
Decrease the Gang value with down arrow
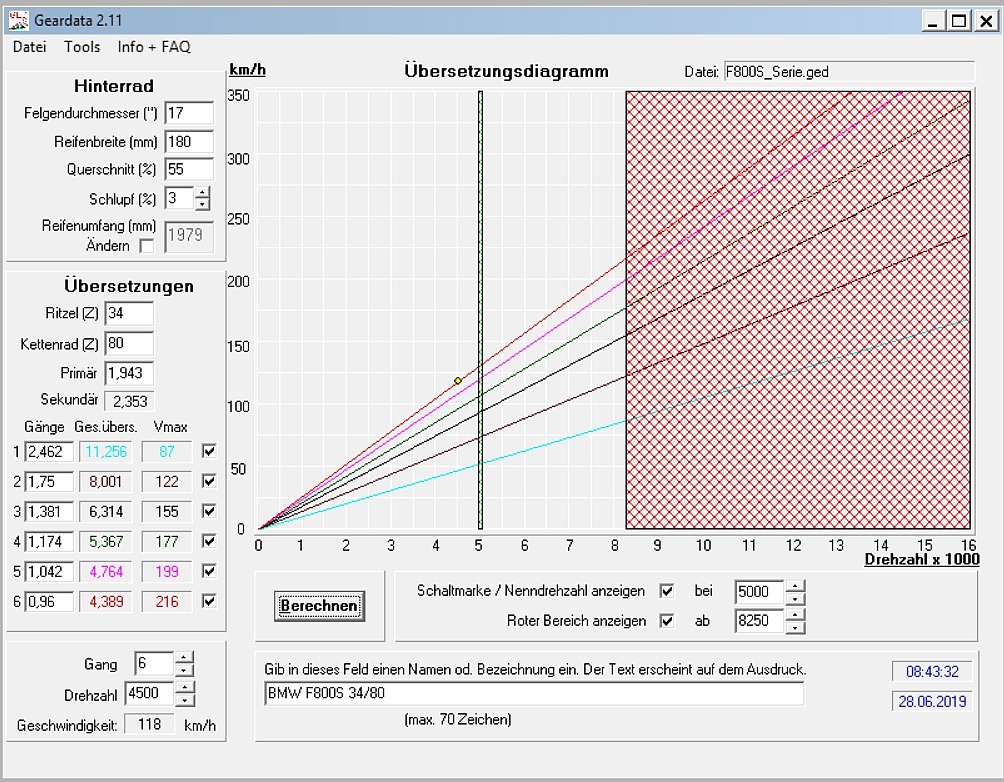tap(183, 671)
